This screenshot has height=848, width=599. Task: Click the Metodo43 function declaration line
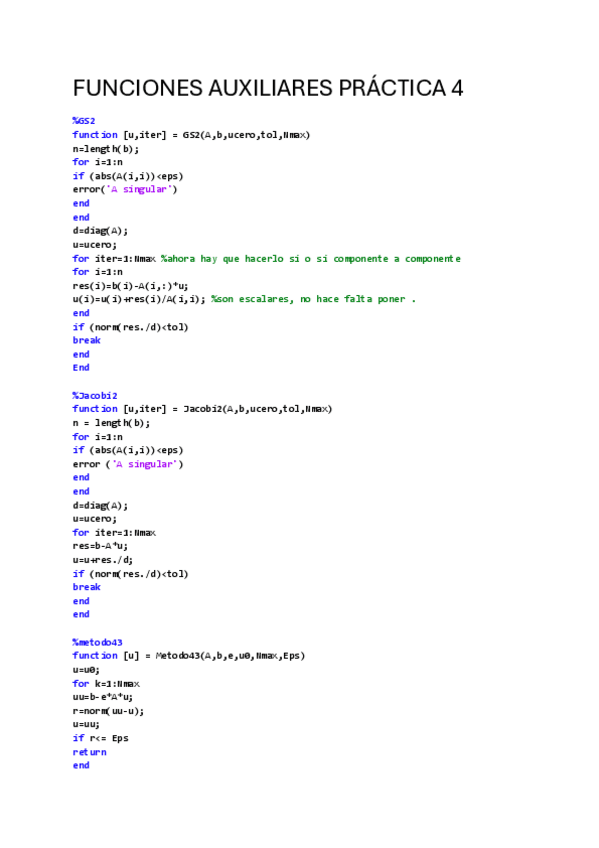189,655
